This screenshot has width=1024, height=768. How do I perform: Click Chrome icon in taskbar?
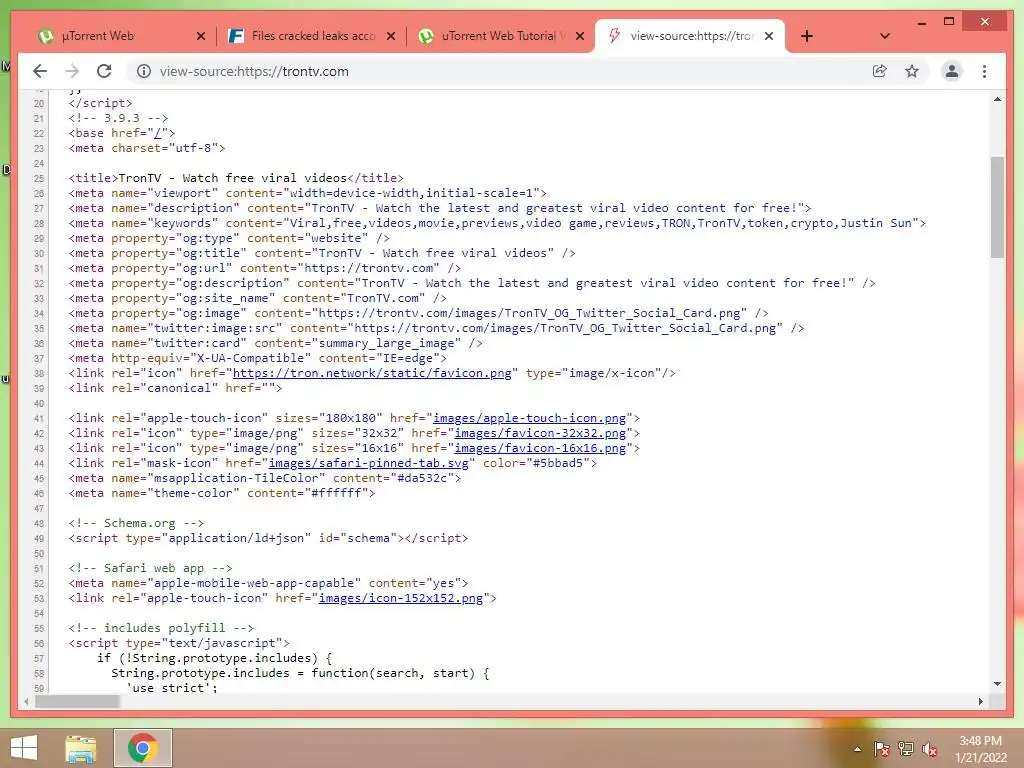point(143,748)
